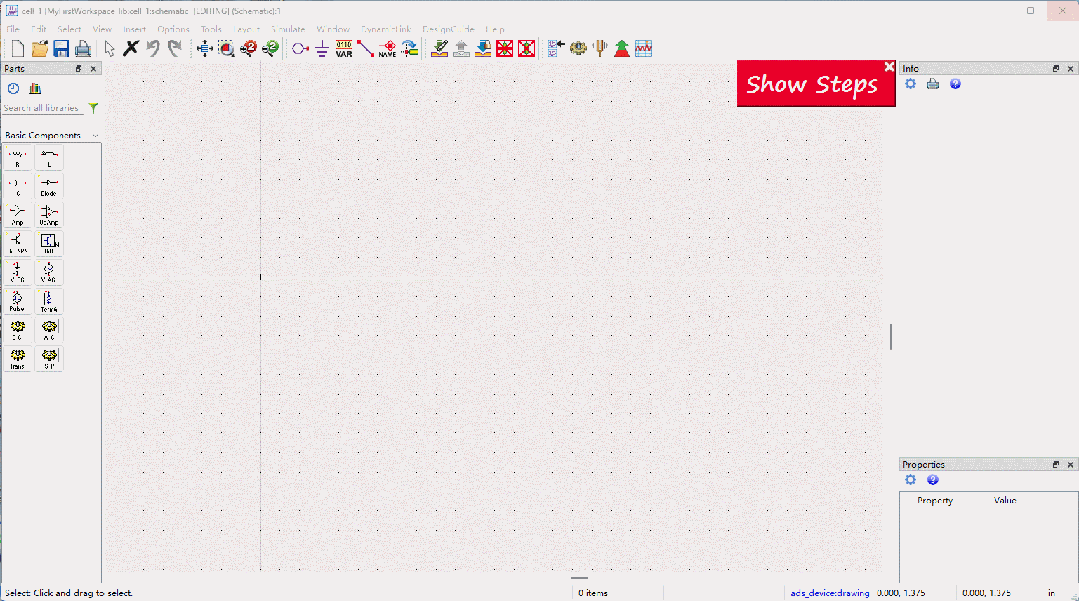Screen dimensions: 1079x601
Task: Open the library browser books icon
Action: click(x=35, y=88)
